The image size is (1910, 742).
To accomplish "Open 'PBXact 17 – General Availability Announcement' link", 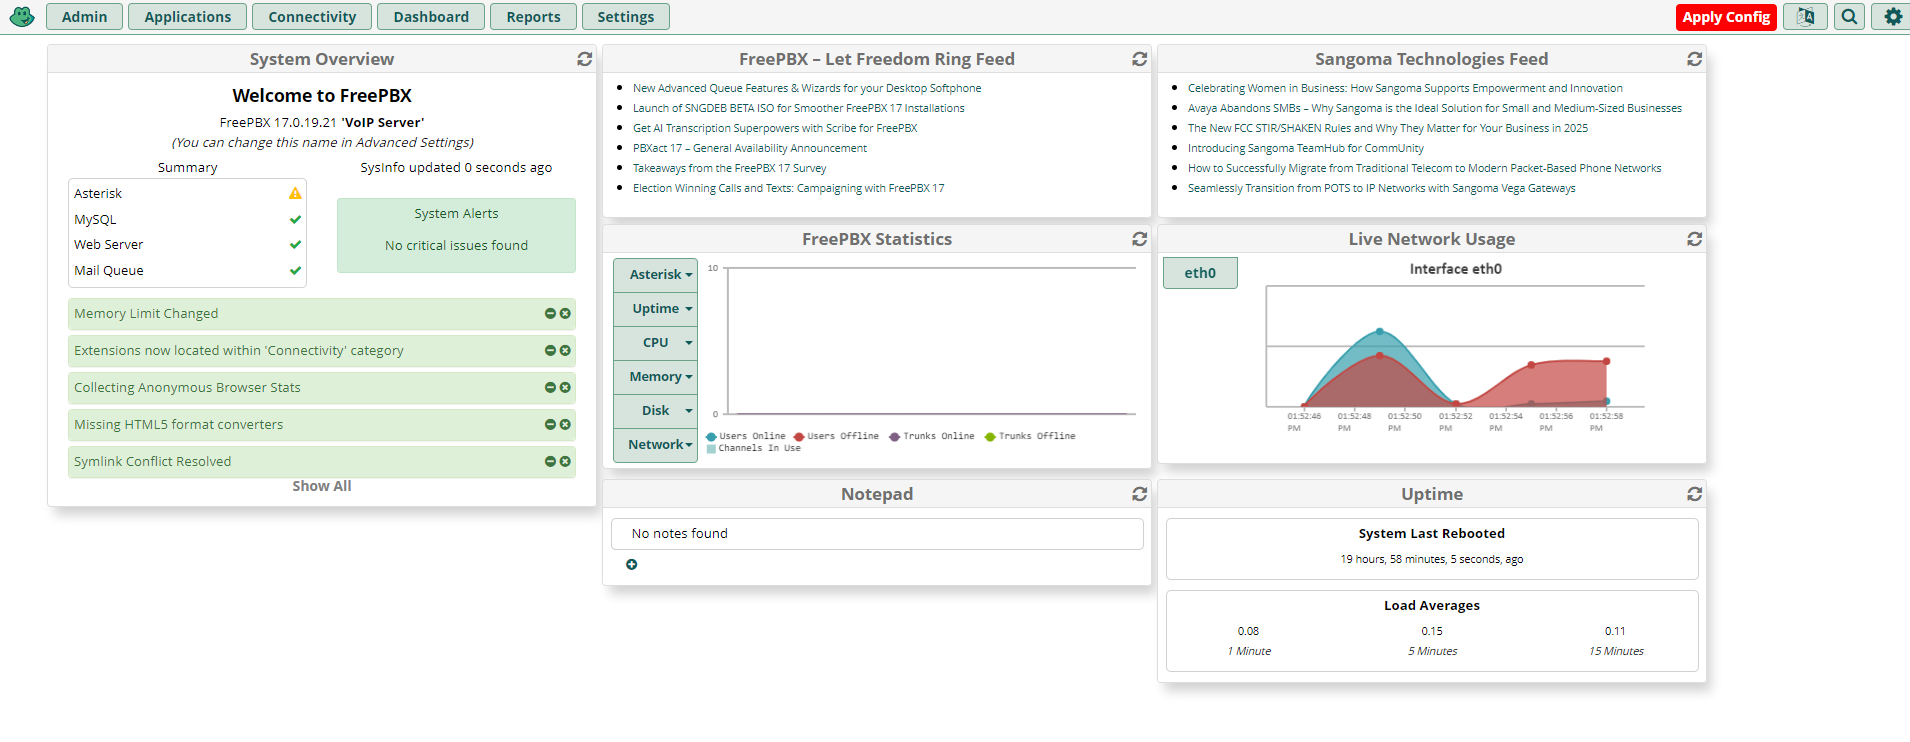I will 750,148.
